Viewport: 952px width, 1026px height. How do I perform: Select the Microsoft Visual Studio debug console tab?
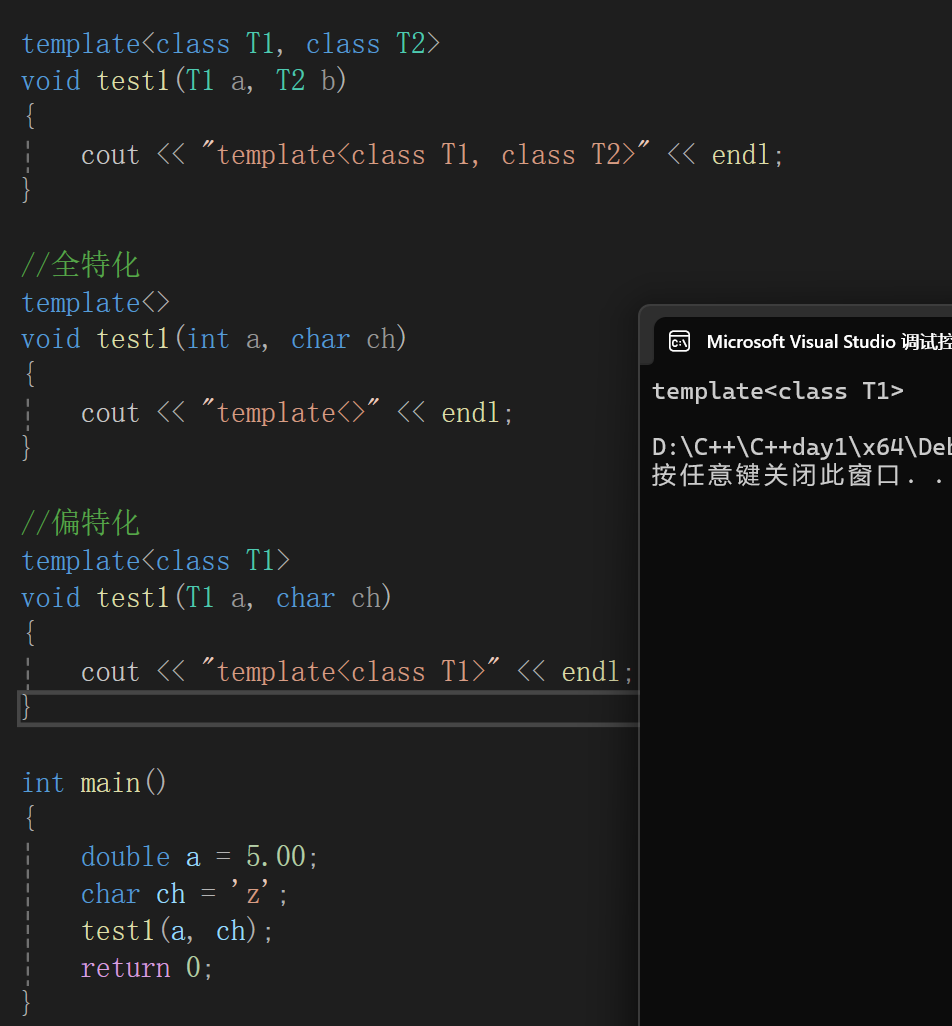coord(803,341)
